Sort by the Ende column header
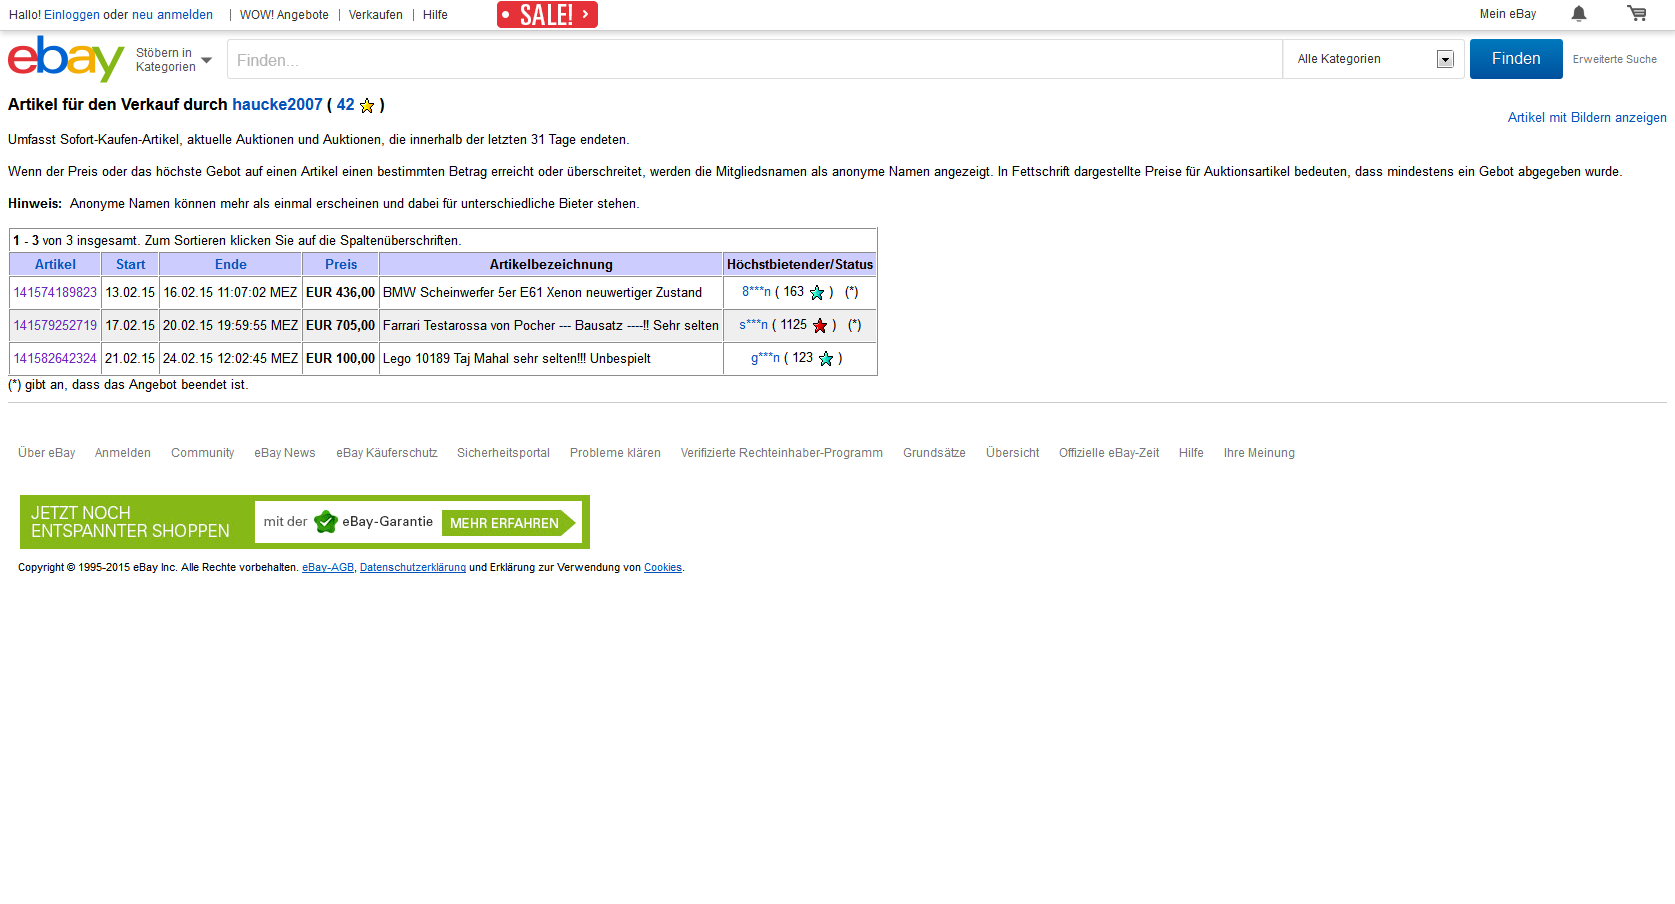The image size is (1675, 904). [230, 265]
